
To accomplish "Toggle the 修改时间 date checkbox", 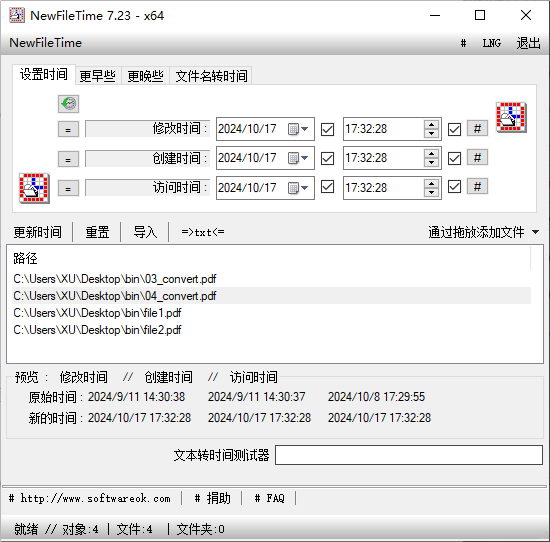I will 327,129.
